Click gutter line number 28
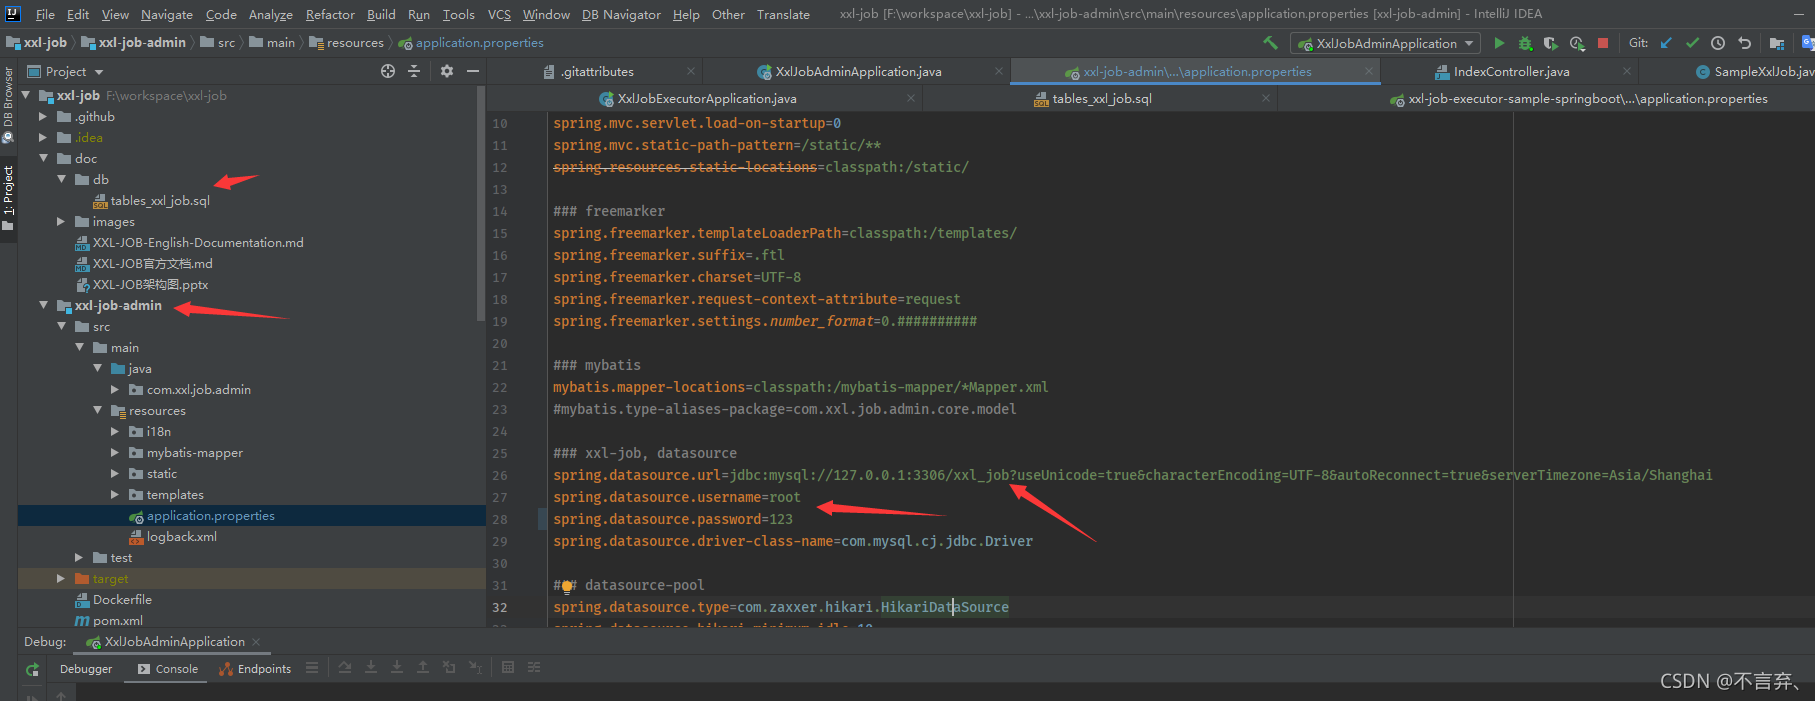1815x701 pixels. coord(500,519)
